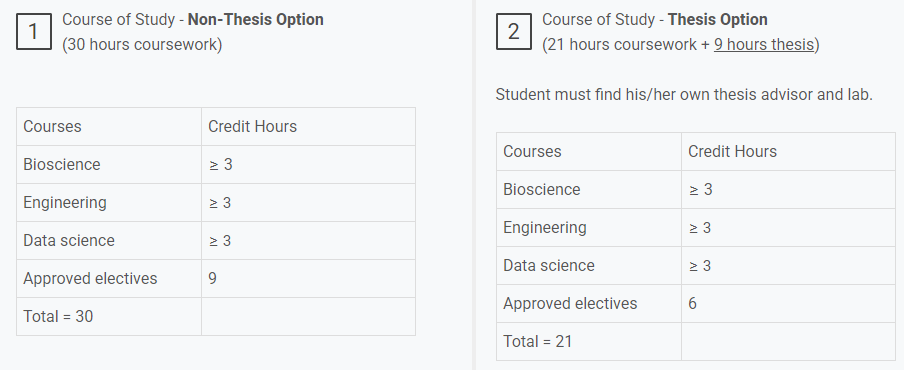The image size is (904, 370).
Task: Select Bioscience row in Thesis table
Action: click(x=696, y=190)
